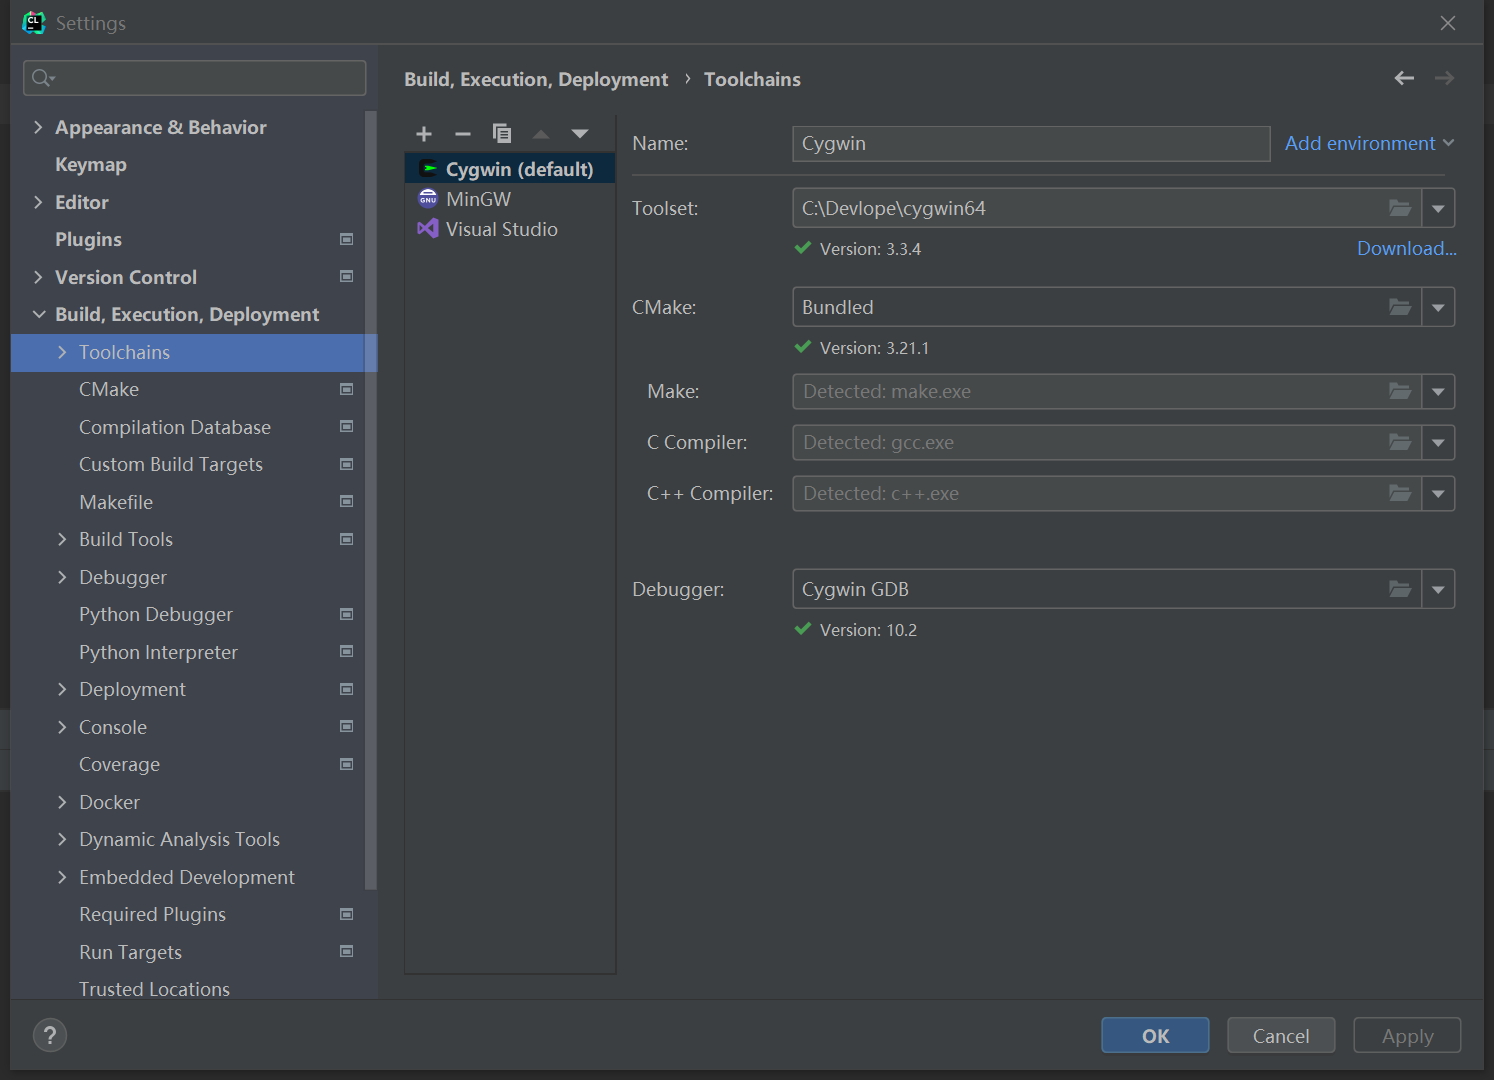
Task: Browse folder for C Compiler
Action: coord(1400,442)
